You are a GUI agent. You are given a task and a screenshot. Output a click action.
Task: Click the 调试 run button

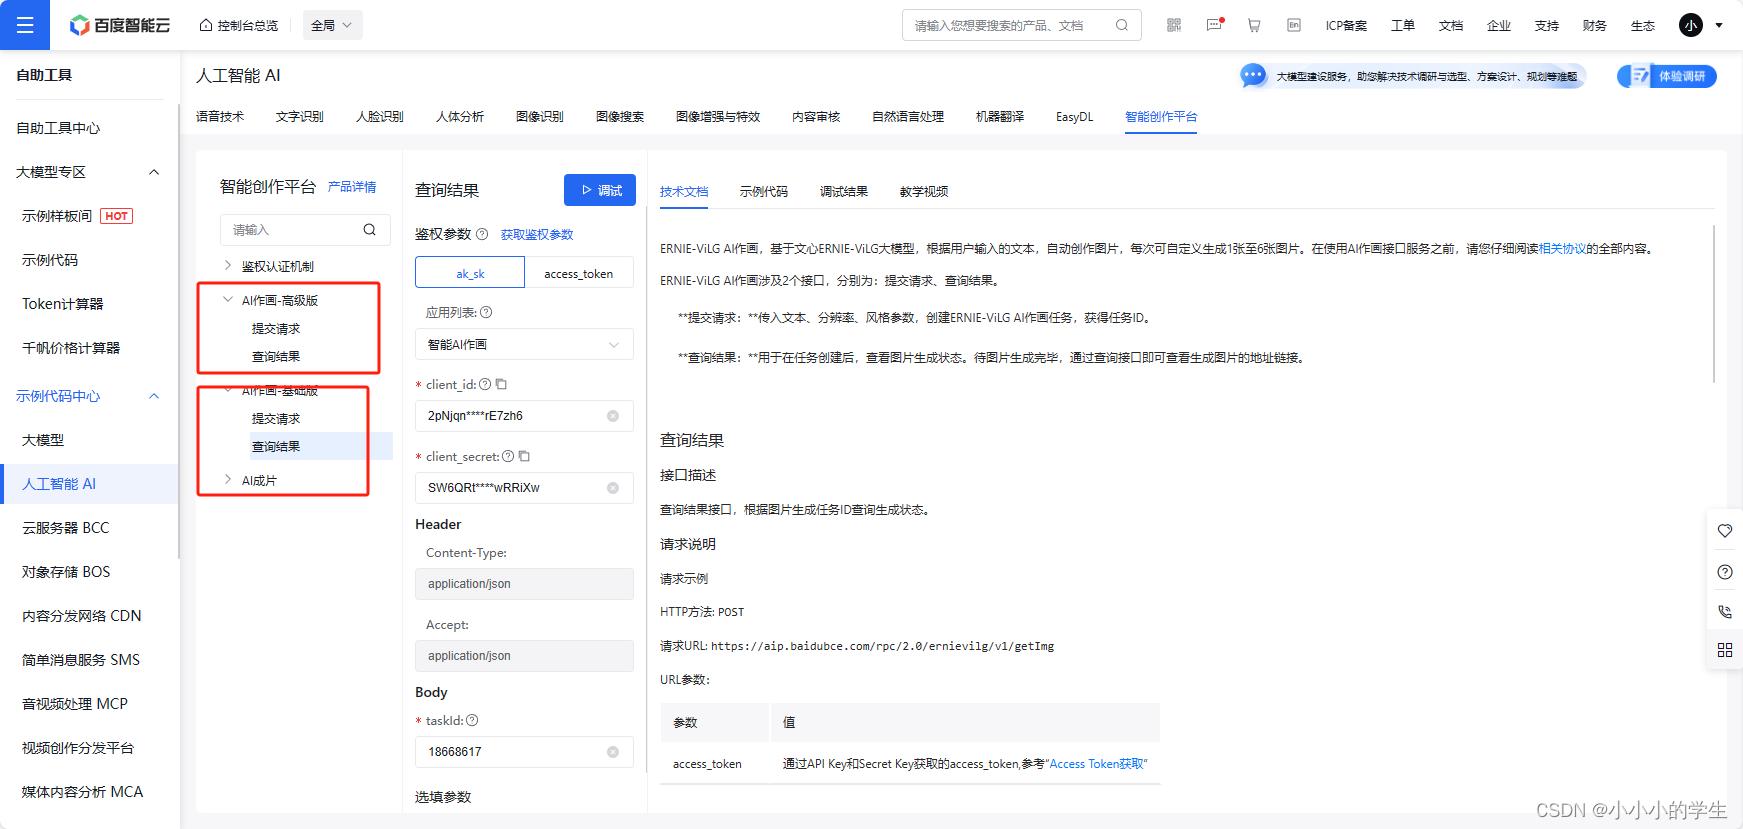[x=600, y=190]
